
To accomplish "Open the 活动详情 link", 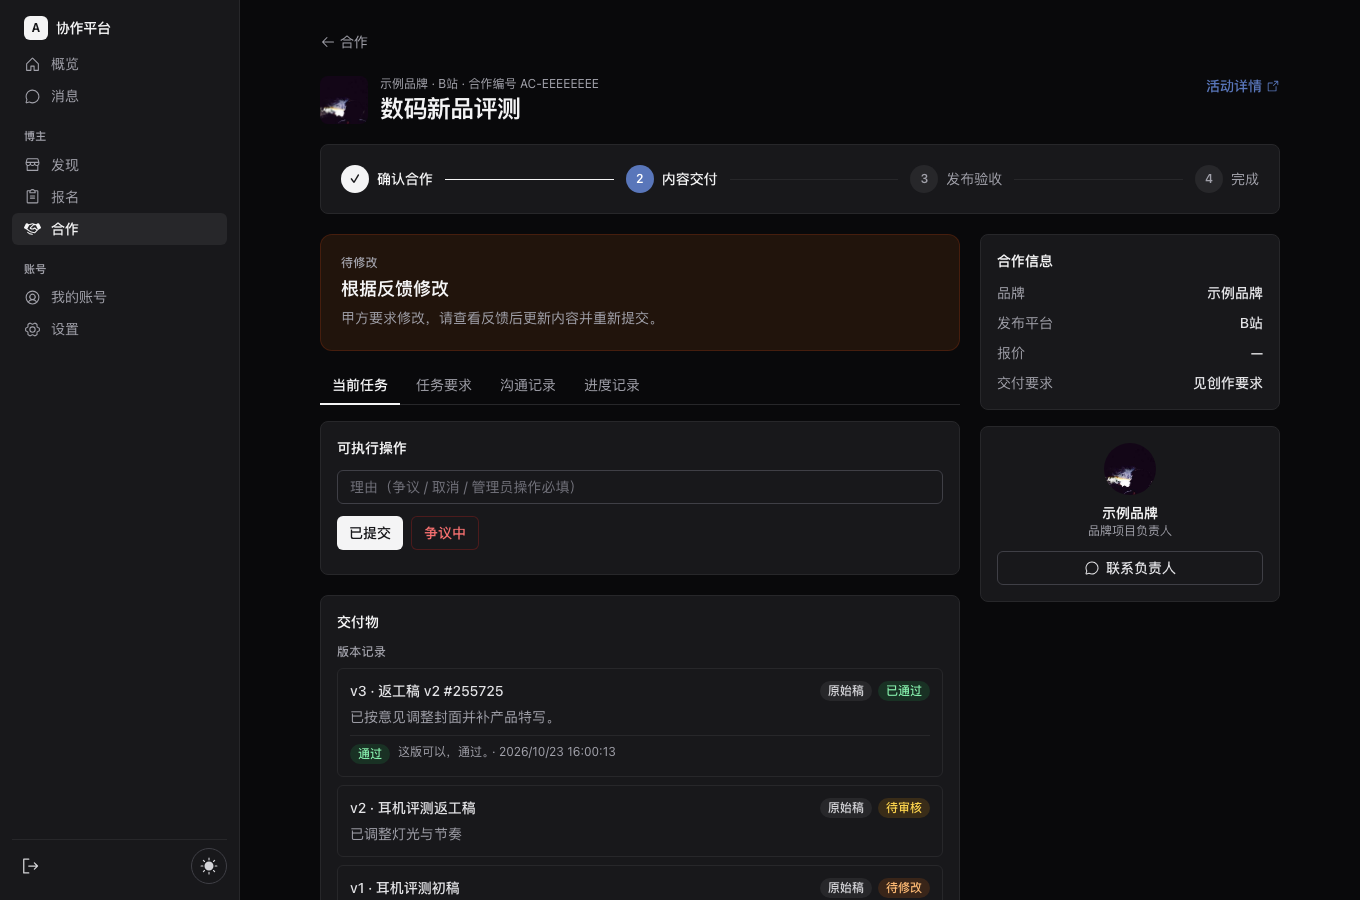I will click(1242, 86).
